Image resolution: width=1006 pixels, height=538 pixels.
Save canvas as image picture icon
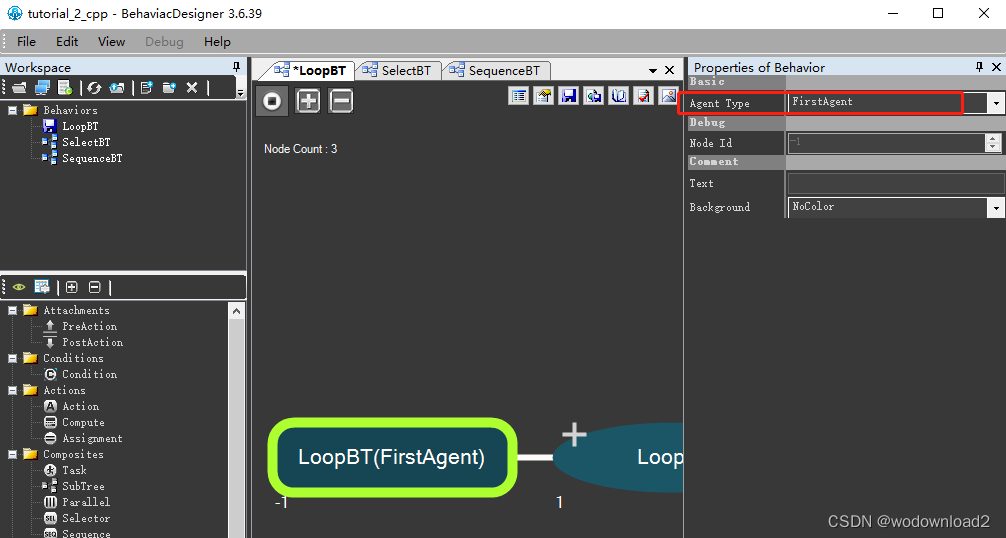(x=668, y=96)
